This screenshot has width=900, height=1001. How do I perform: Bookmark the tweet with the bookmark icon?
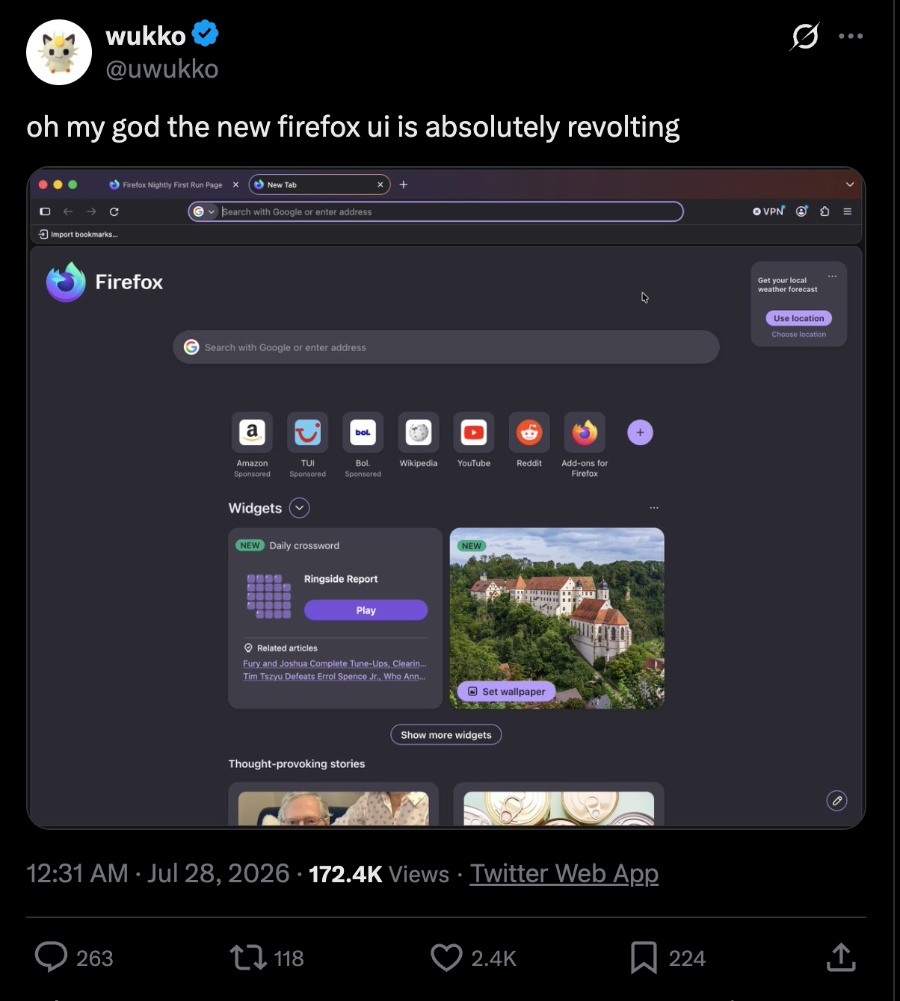pyautogui.click(x=644, y=958)
